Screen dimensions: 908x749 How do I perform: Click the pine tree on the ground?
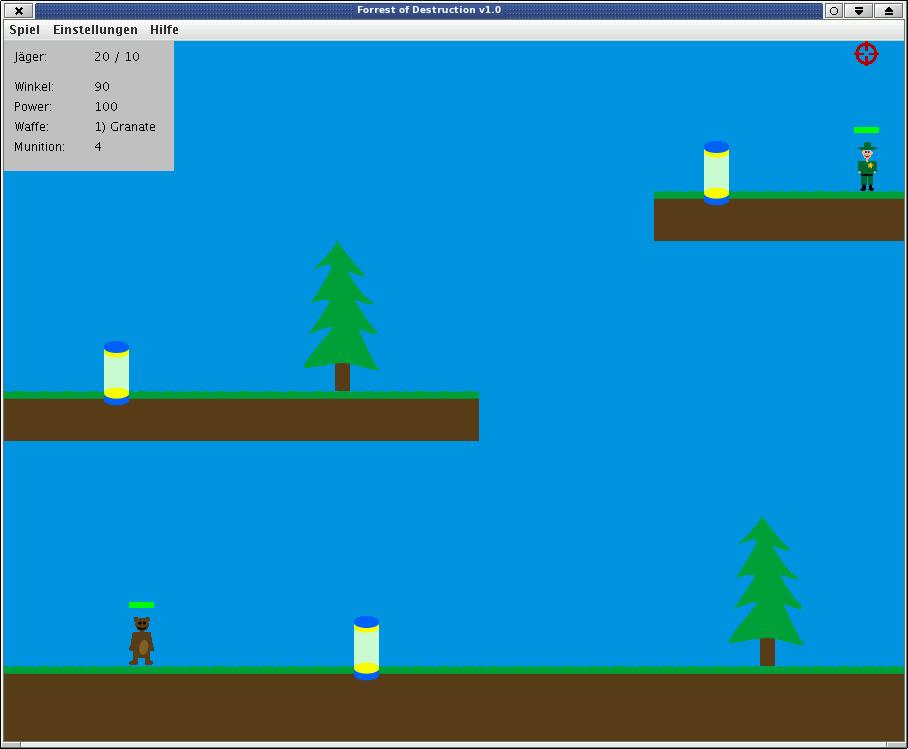pos(766,591)
